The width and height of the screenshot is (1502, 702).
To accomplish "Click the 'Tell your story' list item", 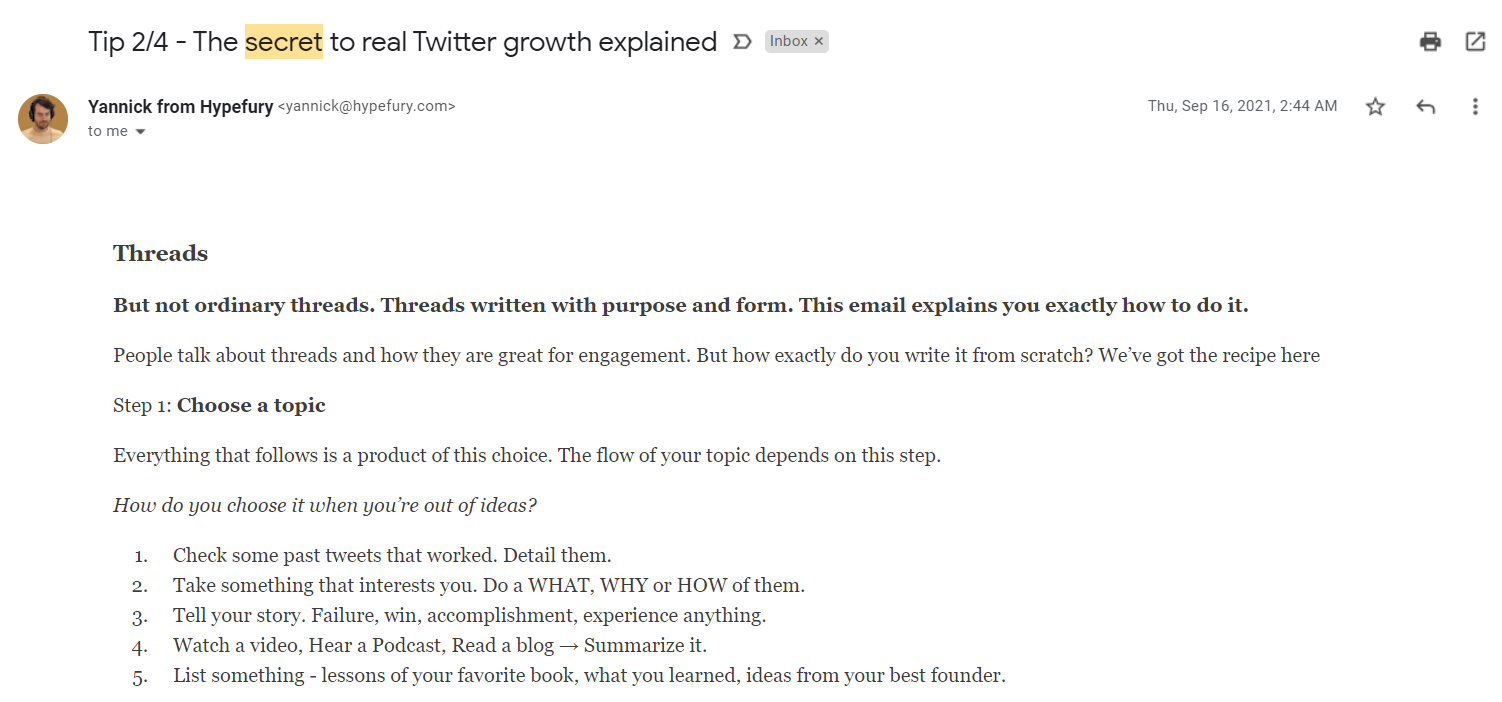I will pyautogui.click(x=470, y=615).
